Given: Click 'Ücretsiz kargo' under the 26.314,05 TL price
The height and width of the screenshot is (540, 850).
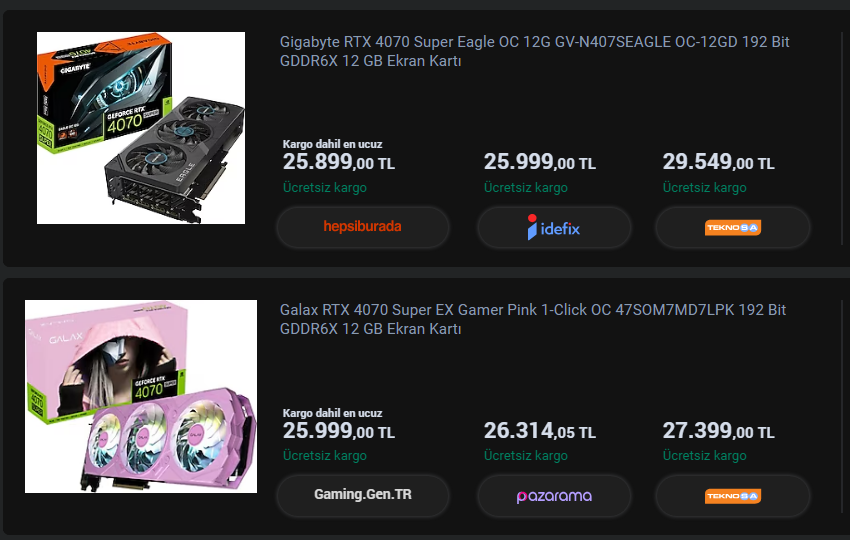Looking at the screenshot, I should pyautogui.click(x=525, y=455).
